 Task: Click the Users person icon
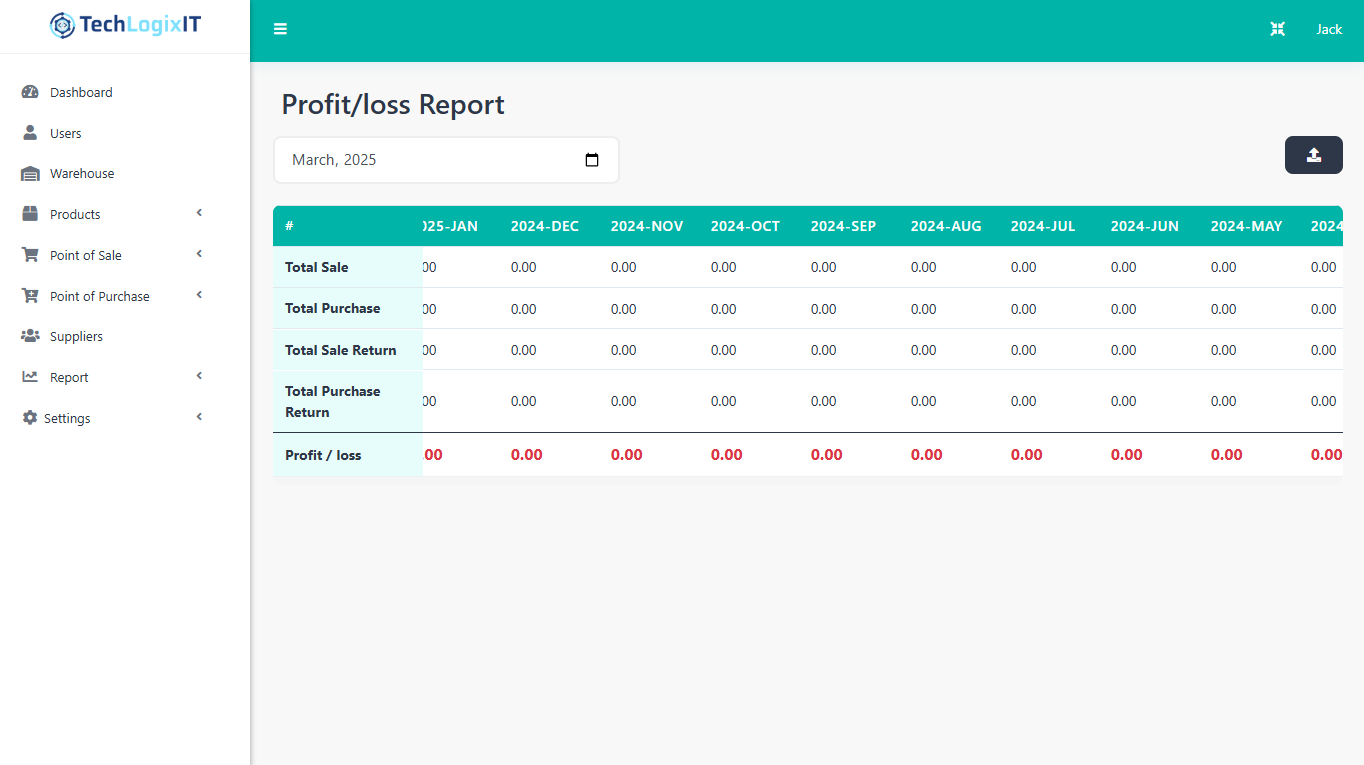pos(30,133)
